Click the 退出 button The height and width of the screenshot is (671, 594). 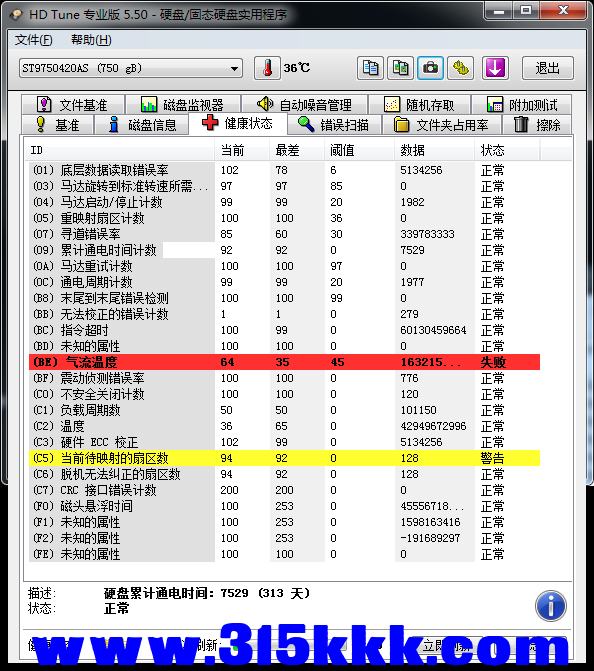pyautogui.click(x=547, y=68)
